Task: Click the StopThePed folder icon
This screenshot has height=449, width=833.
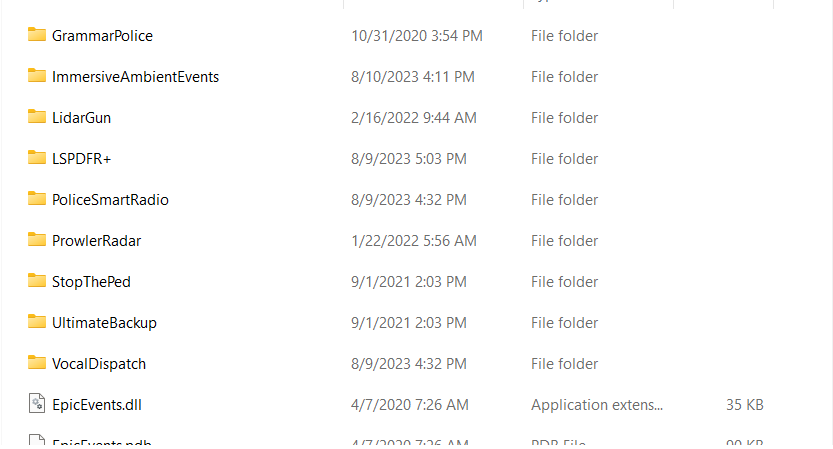Action: (x=37, y=281)
